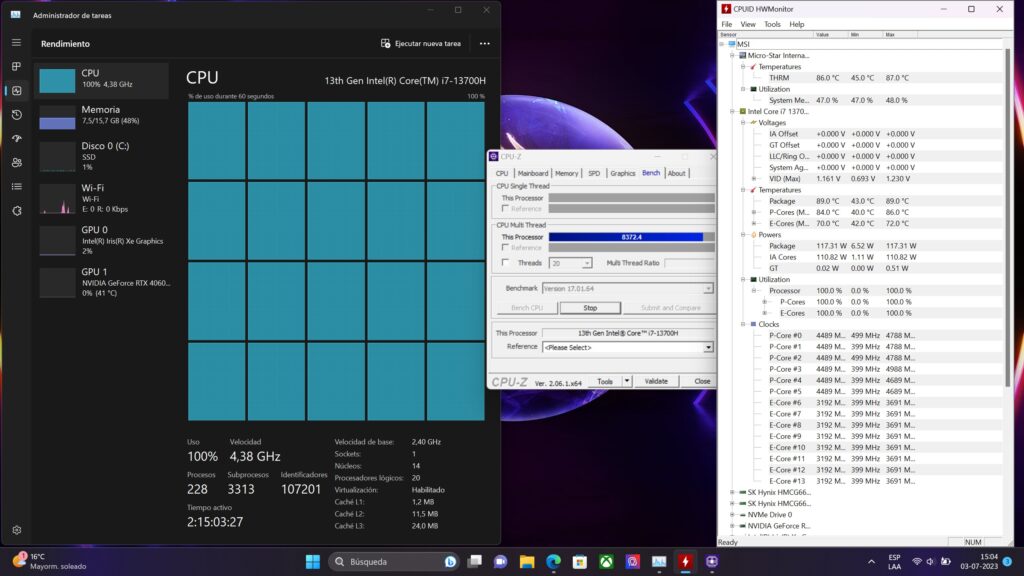1024x576 pixels.
Task: Expand the P-Cores utilization subnode
Action: [x=765, y=302]
